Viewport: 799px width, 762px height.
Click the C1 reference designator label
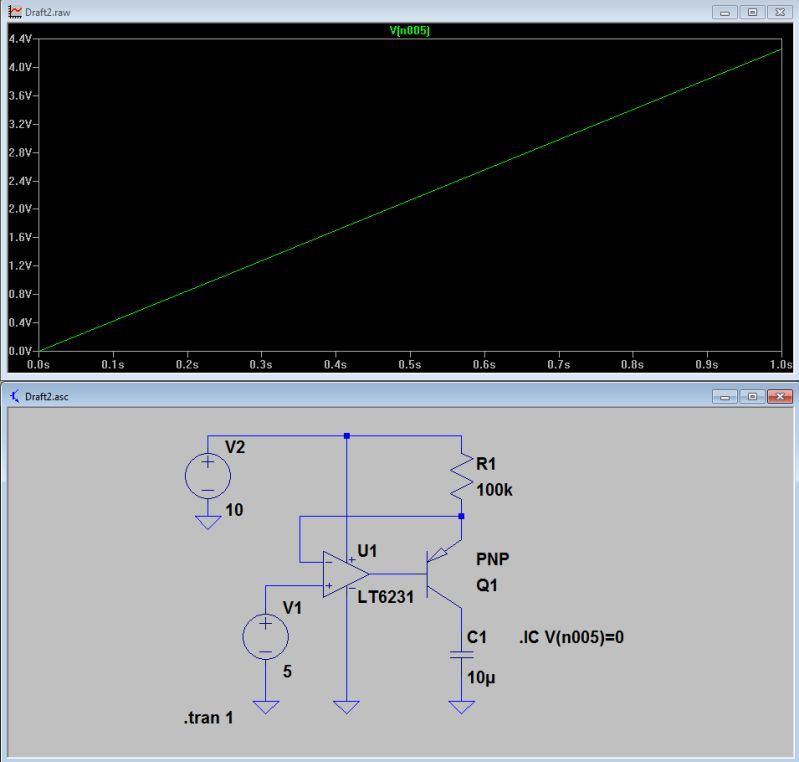pyautogui.click(x=476, y=637)
